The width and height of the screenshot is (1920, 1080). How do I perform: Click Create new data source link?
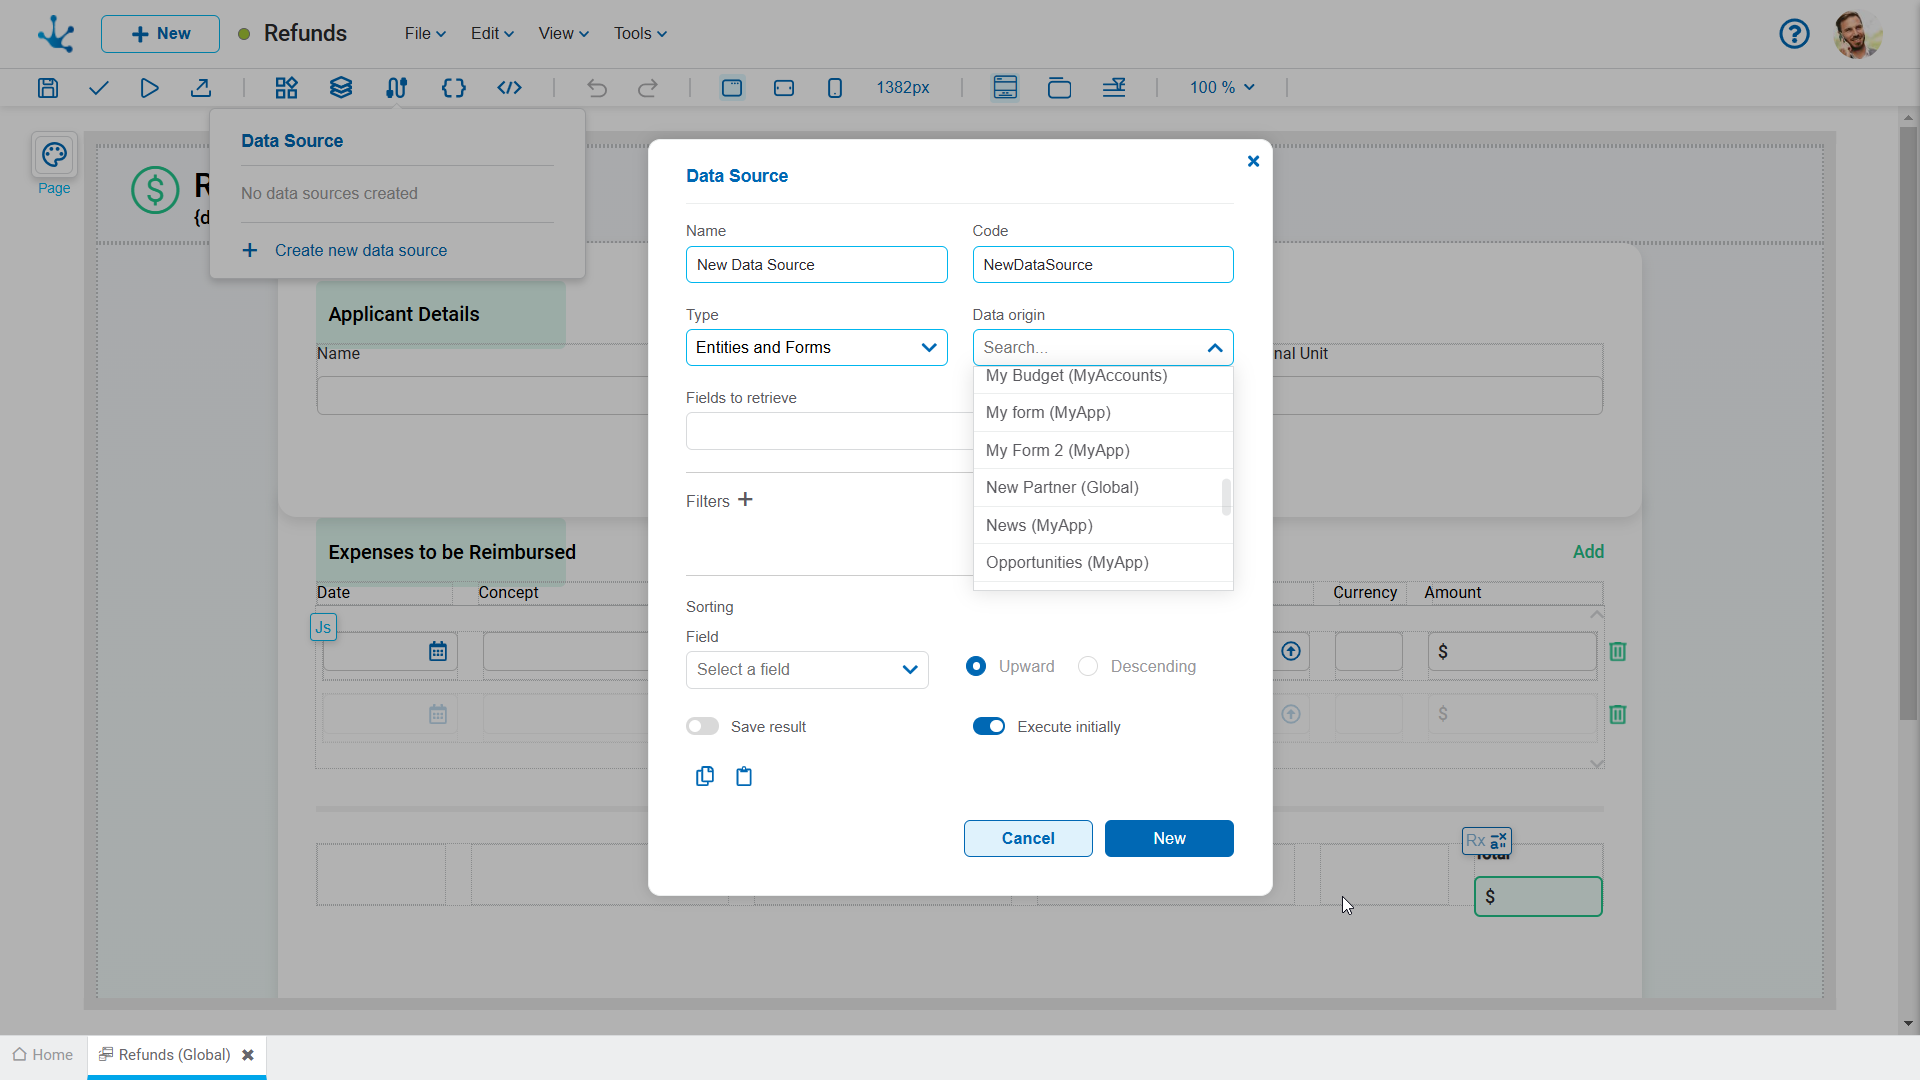tap(360, 251)
